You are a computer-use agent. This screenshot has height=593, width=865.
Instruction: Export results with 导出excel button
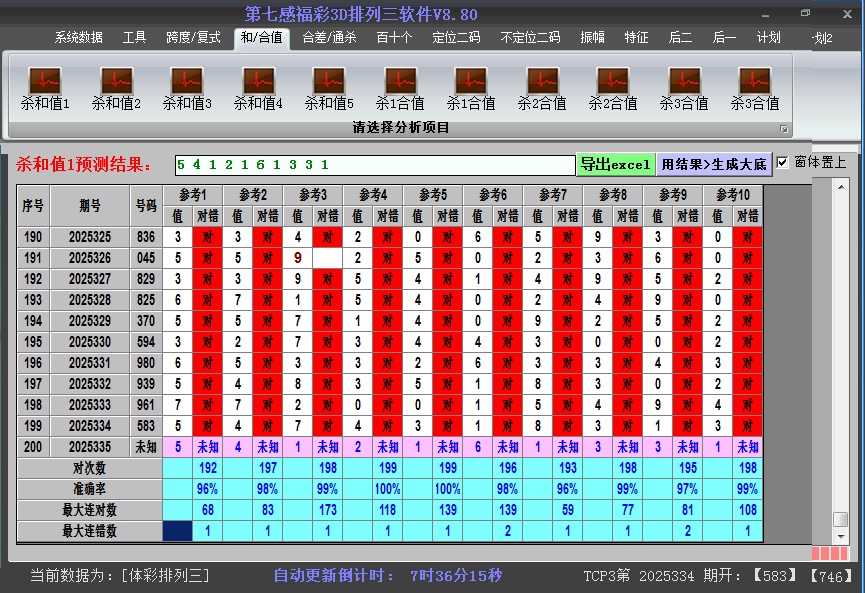[x=615, y=164]
